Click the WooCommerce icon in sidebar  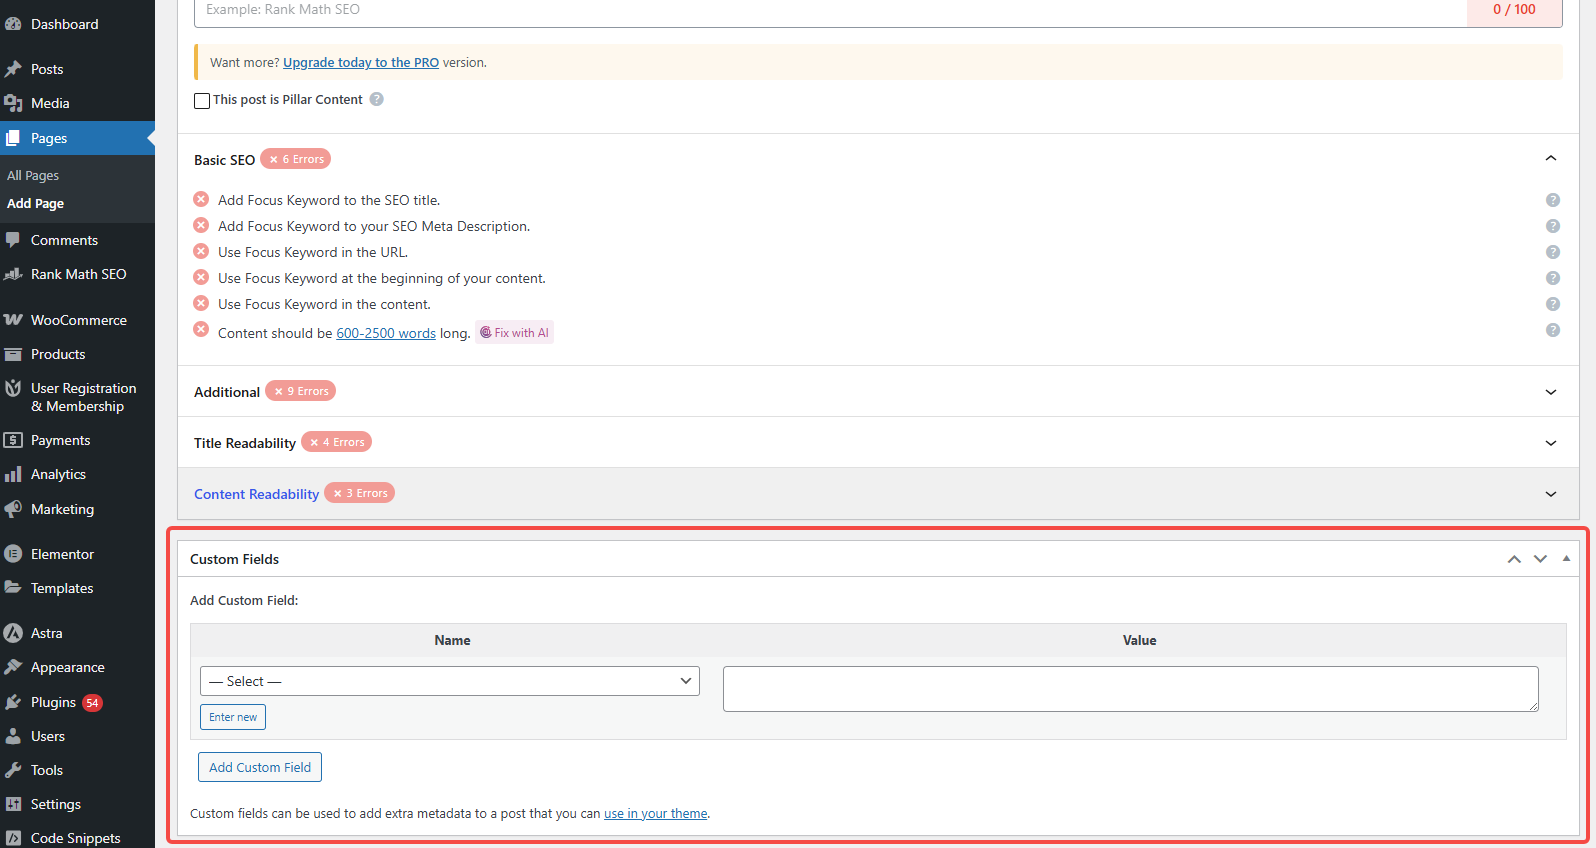point(13,320)
